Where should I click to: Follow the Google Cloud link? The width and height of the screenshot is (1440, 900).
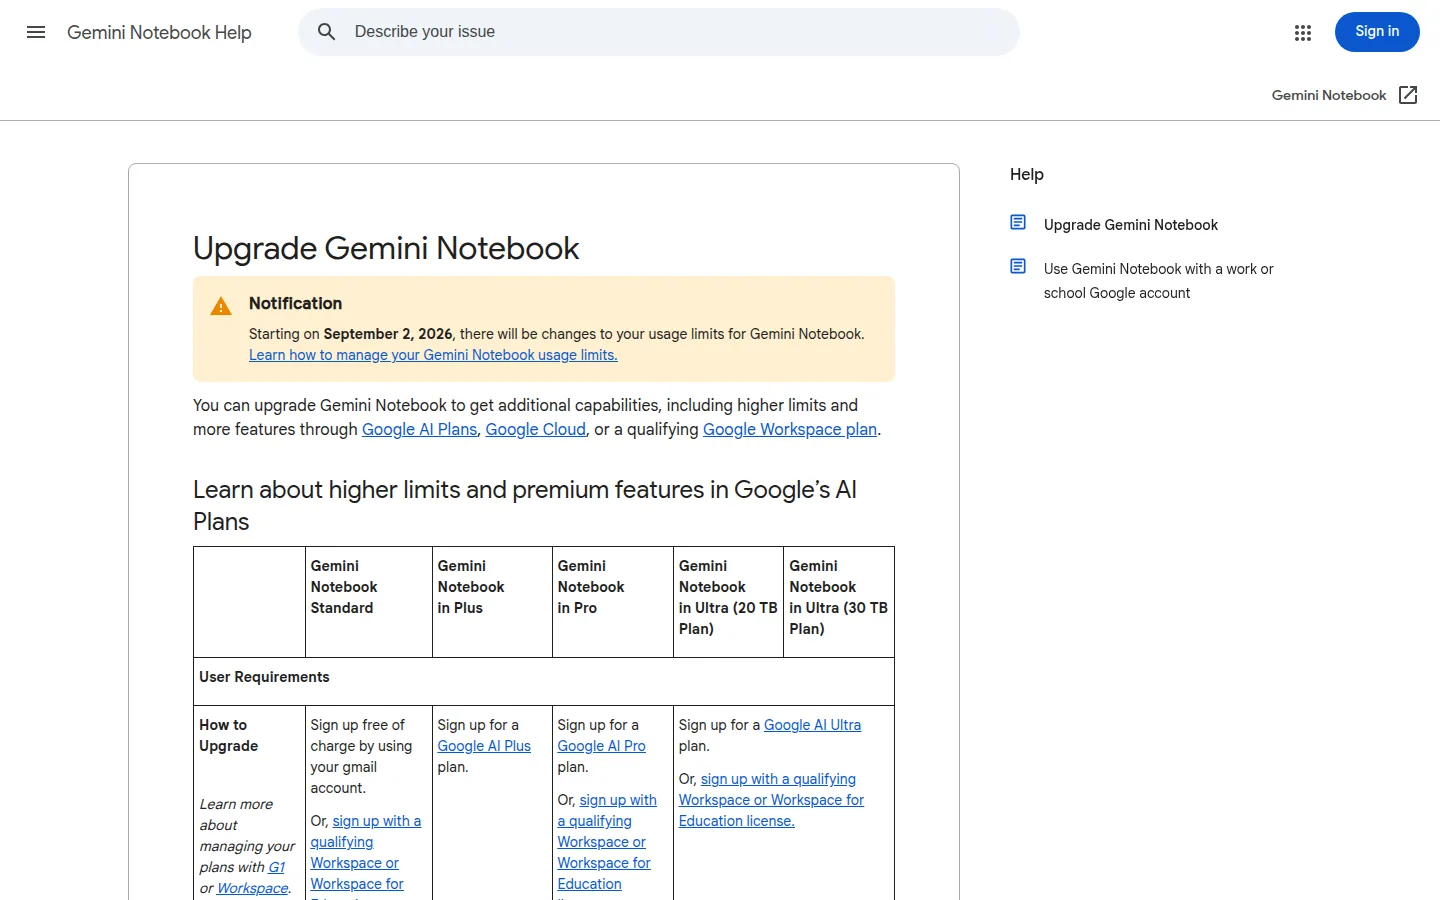(x=536, y=429)
